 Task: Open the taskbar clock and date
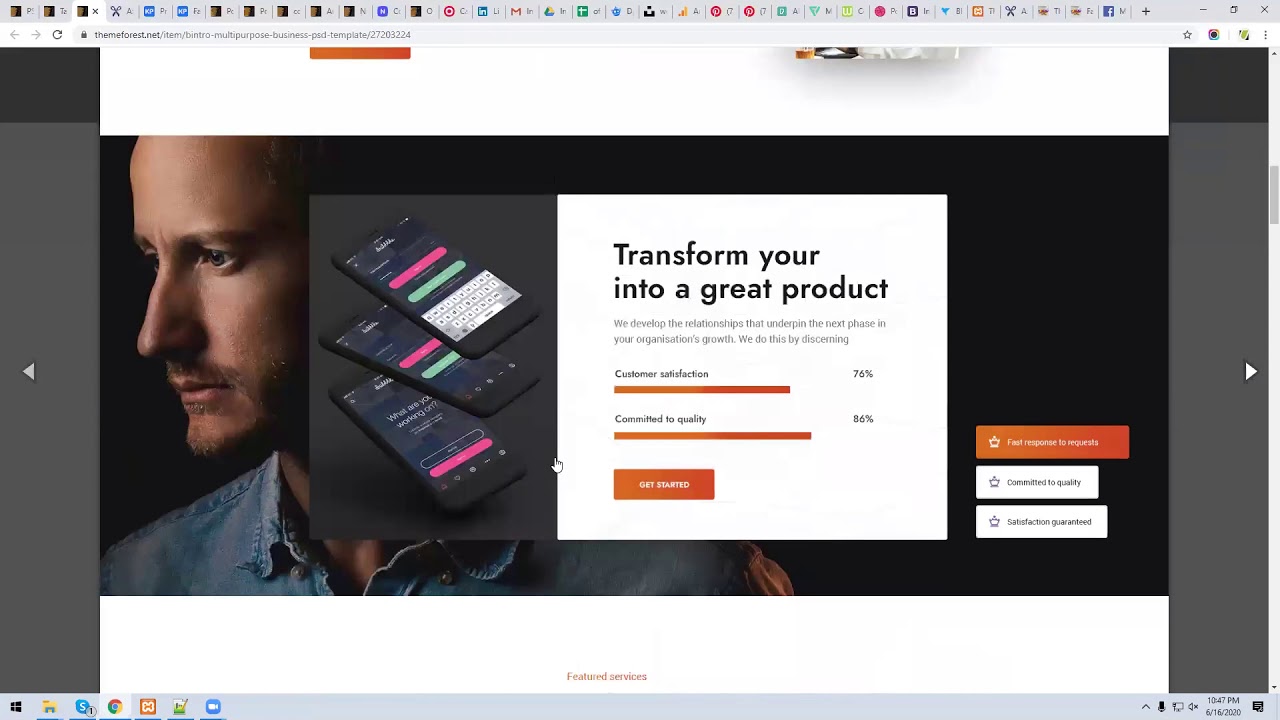tap(1223, 707)
